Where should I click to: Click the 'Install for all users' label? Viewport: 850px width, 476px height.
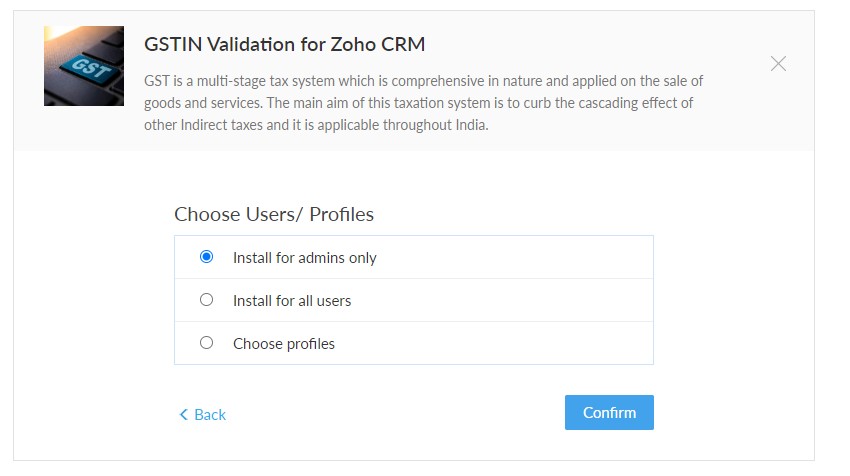click(x=292, y=300)
